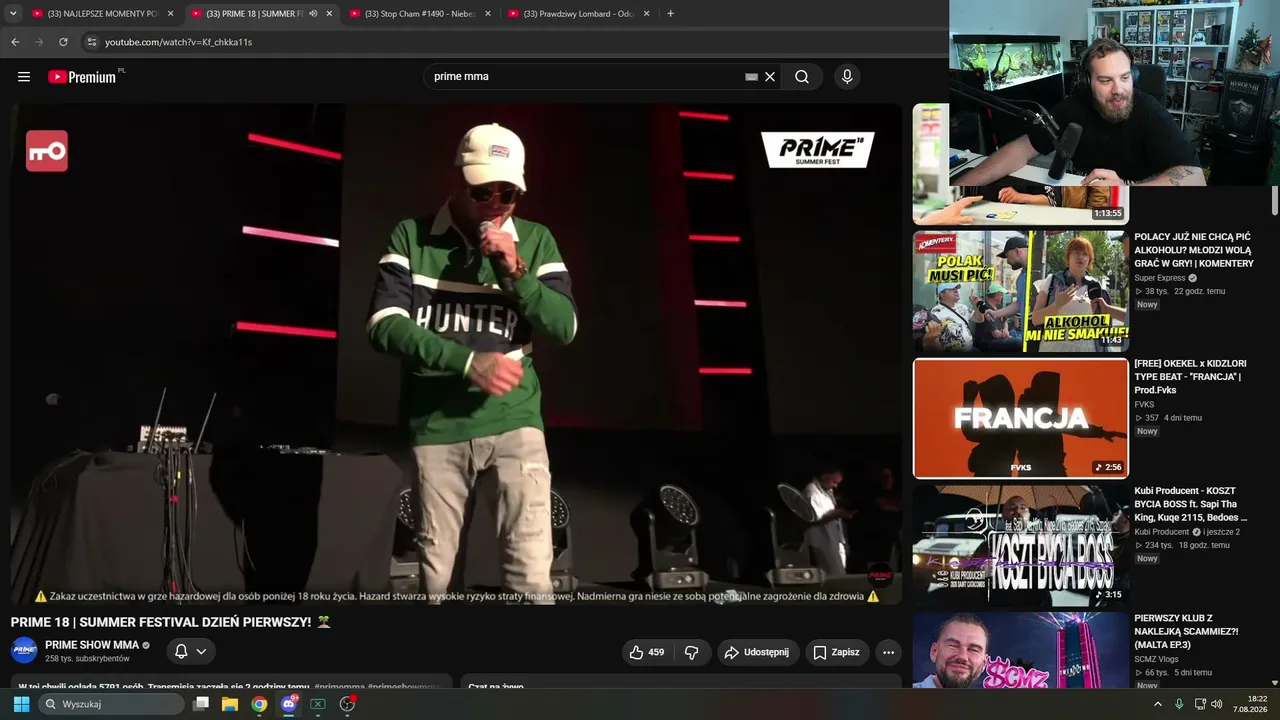Image resolution: width=1280 pixels, height=720 pixels.
Task: Open Google Chrome from taskbar
Action: [x=259, y=704]
